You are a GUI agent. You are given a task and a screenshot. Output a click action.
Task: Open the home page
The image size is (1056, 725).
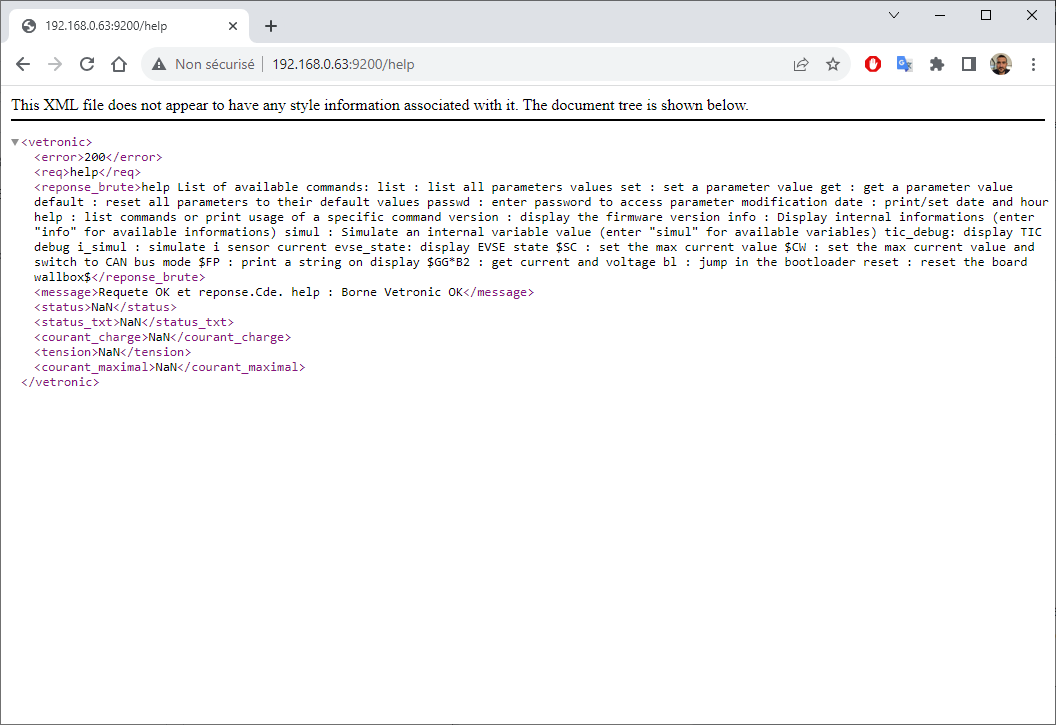click(119, 64)
